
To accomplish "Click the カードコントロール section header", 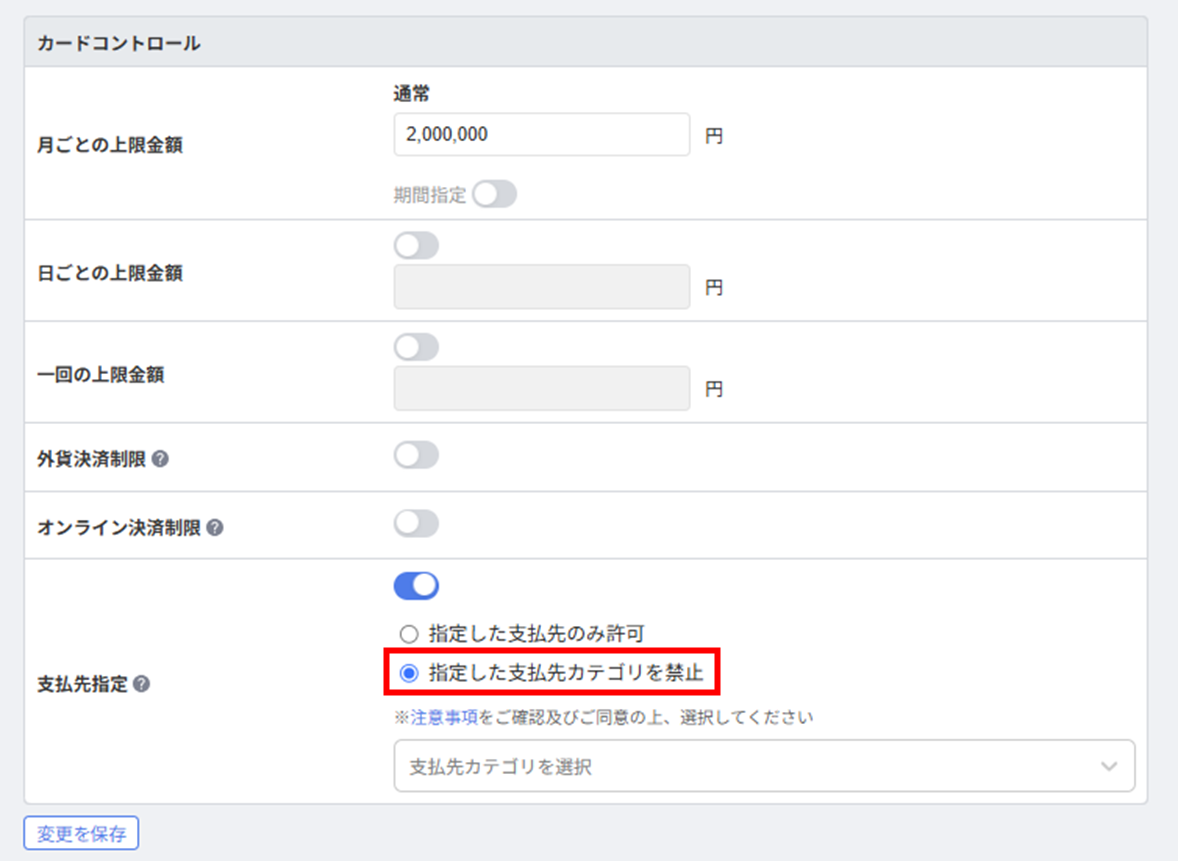I will pyautogui.click(x=586, y=43).
